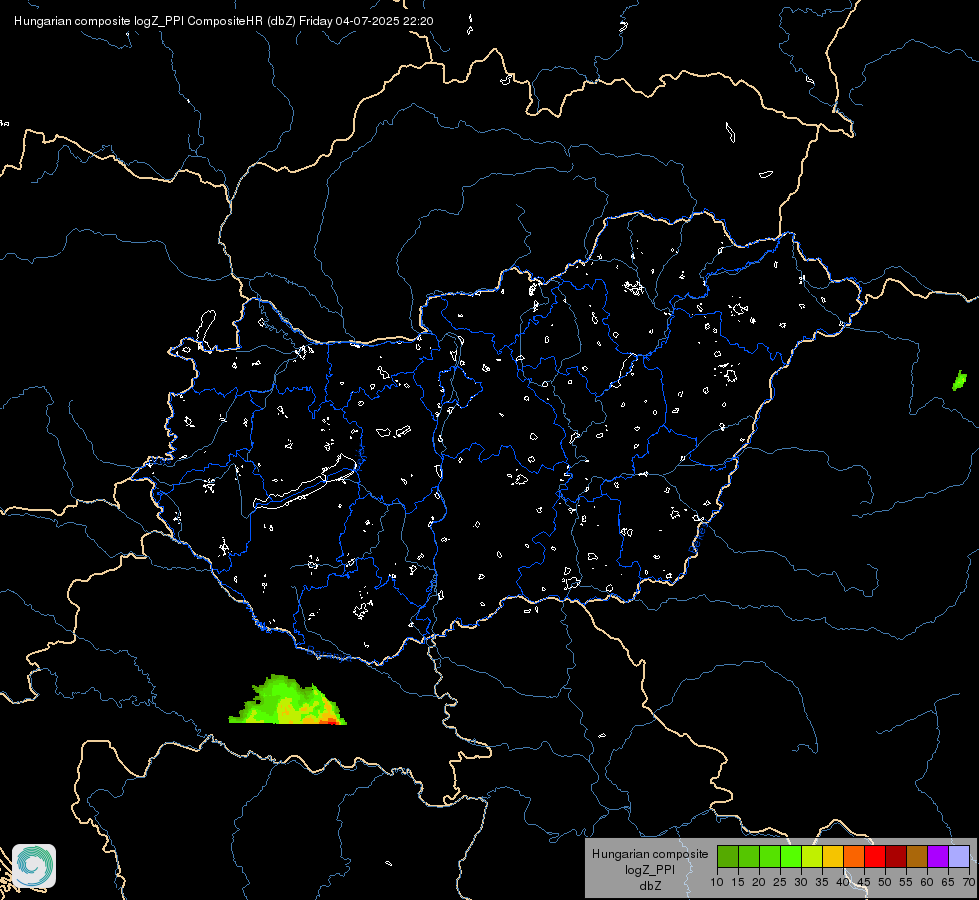This screenshot has height=900, width=979.
Task: Select the 55–60 dBZ brown swatch
Action: [917, 856]
